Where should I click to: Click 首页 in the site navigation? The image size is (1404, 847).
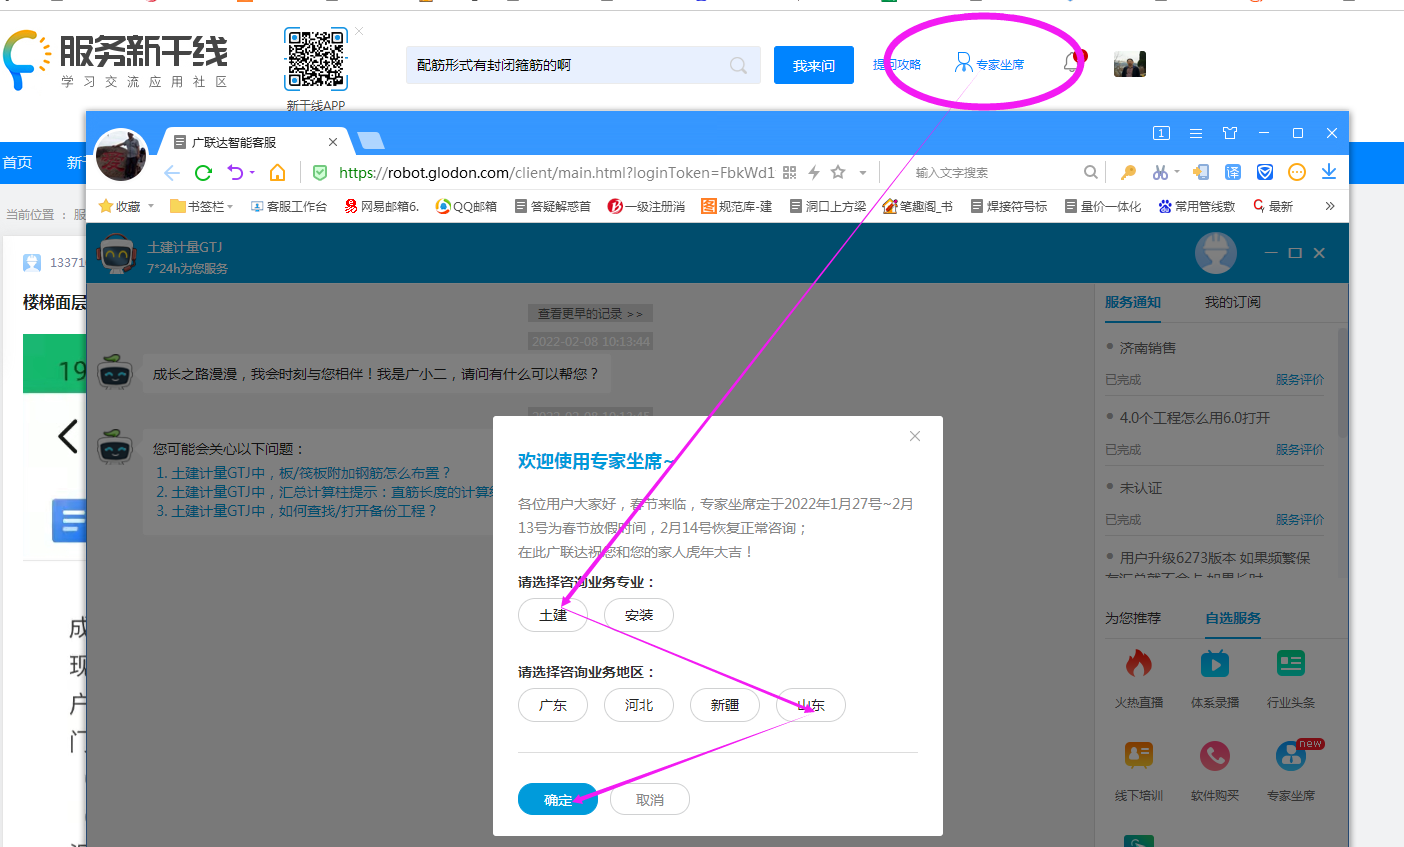[x=17, y=162]
